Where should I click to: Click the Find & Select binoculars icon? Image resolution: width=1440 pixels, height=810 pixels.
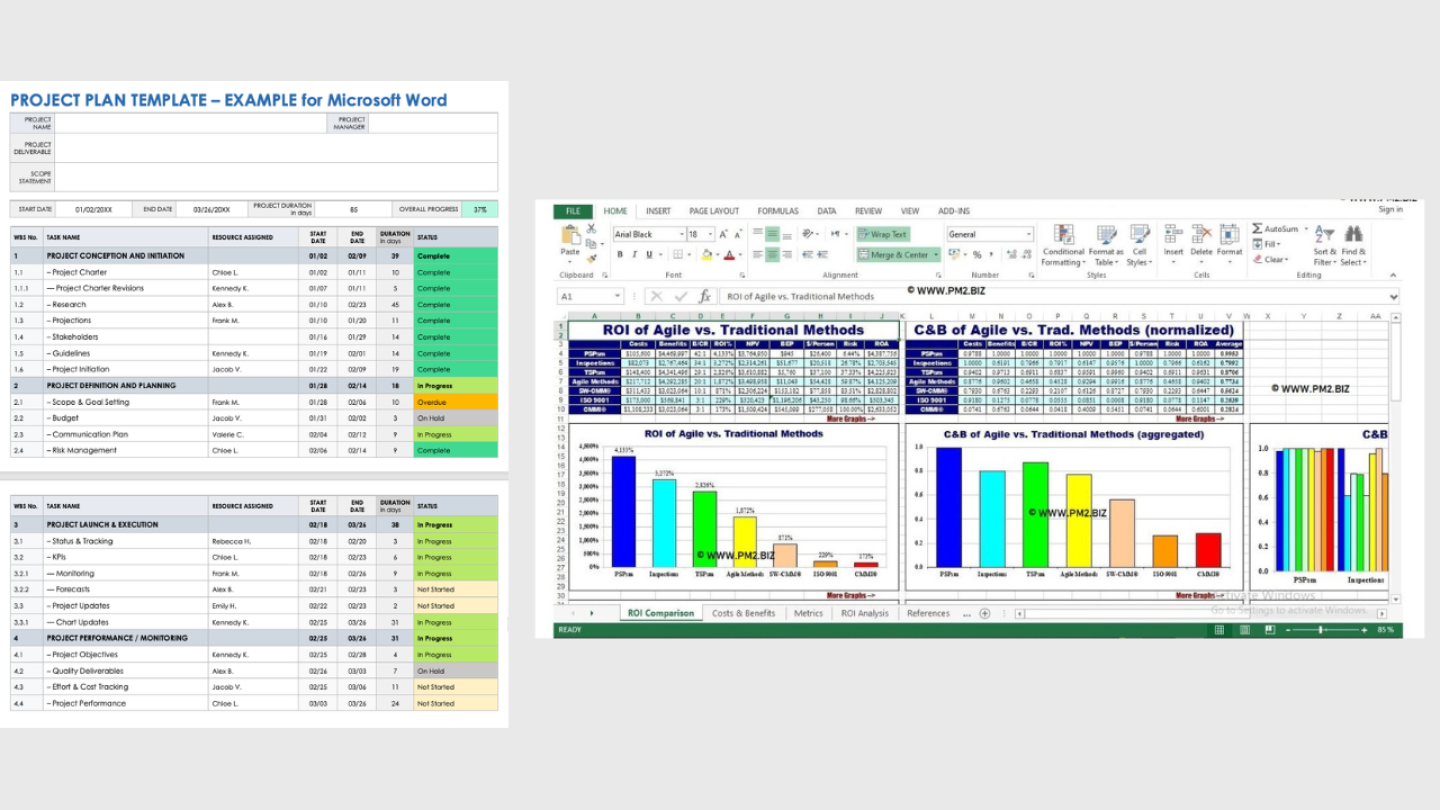pyautogui.click(x=1353, y=233)
